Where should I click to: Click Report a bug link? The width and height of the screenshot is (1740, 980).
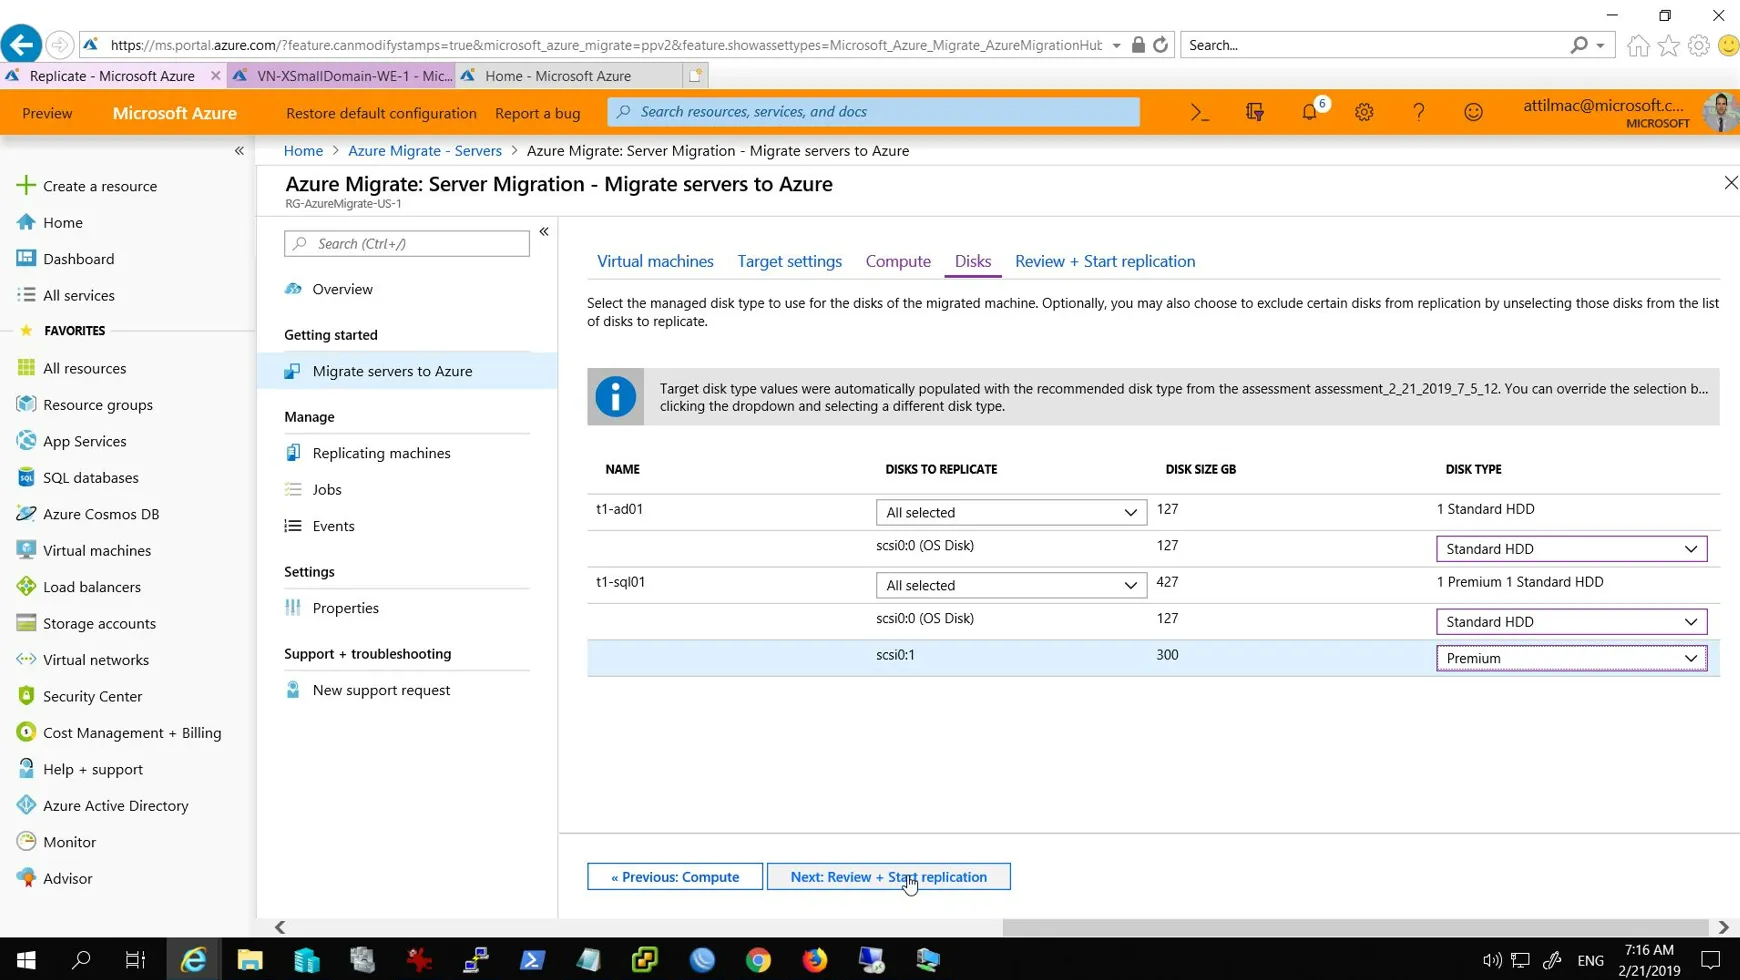(537, 113)
